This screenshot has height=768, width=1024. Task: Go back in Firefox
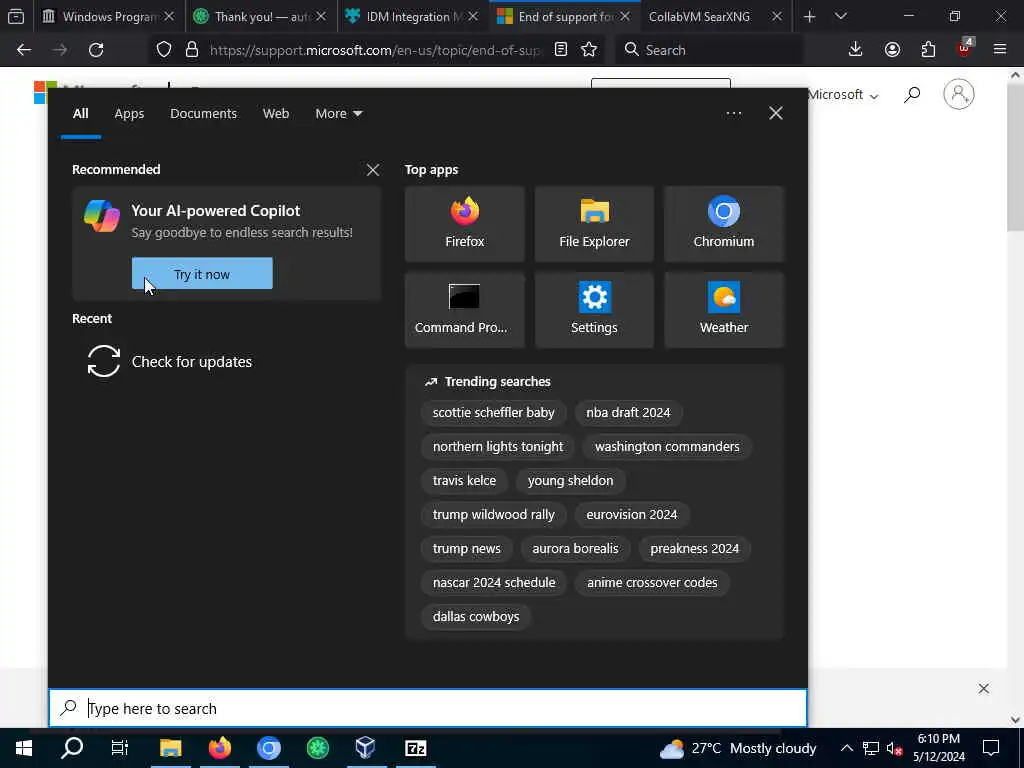click(24, 50)
